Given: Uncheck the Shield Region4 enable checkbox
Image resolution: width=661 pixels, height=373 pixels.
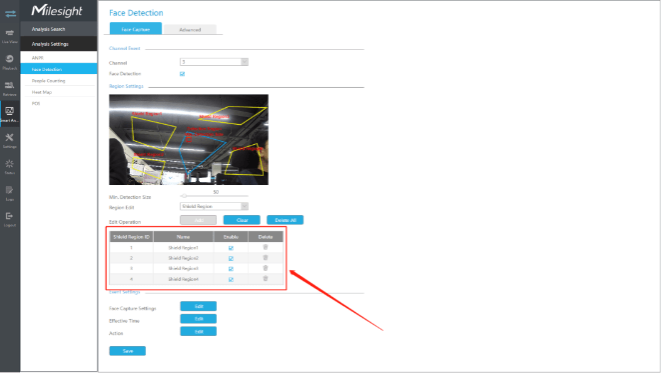Looking at the screenshot, I should [231, 279].
